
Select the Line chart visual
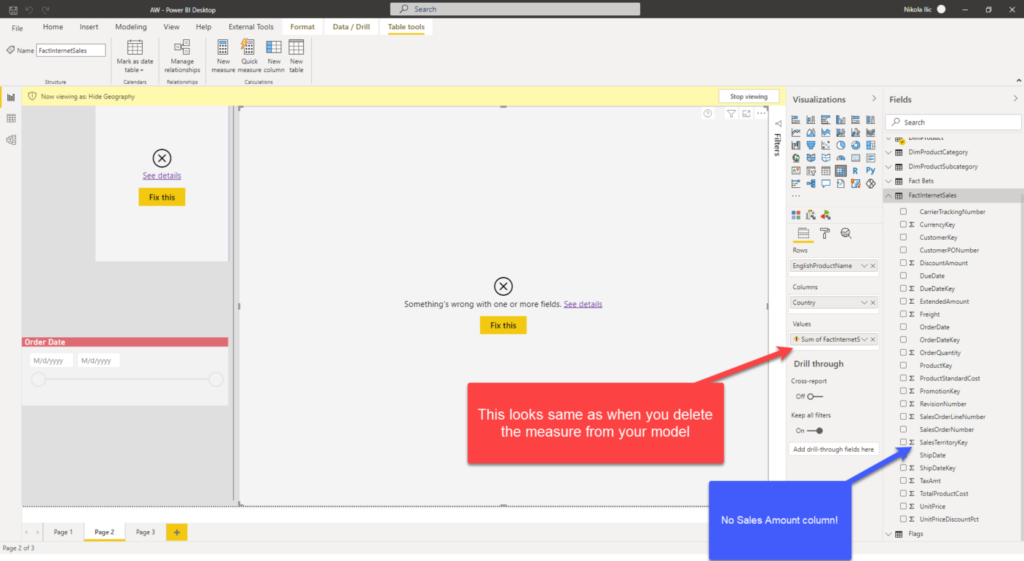tap(795, 133)
